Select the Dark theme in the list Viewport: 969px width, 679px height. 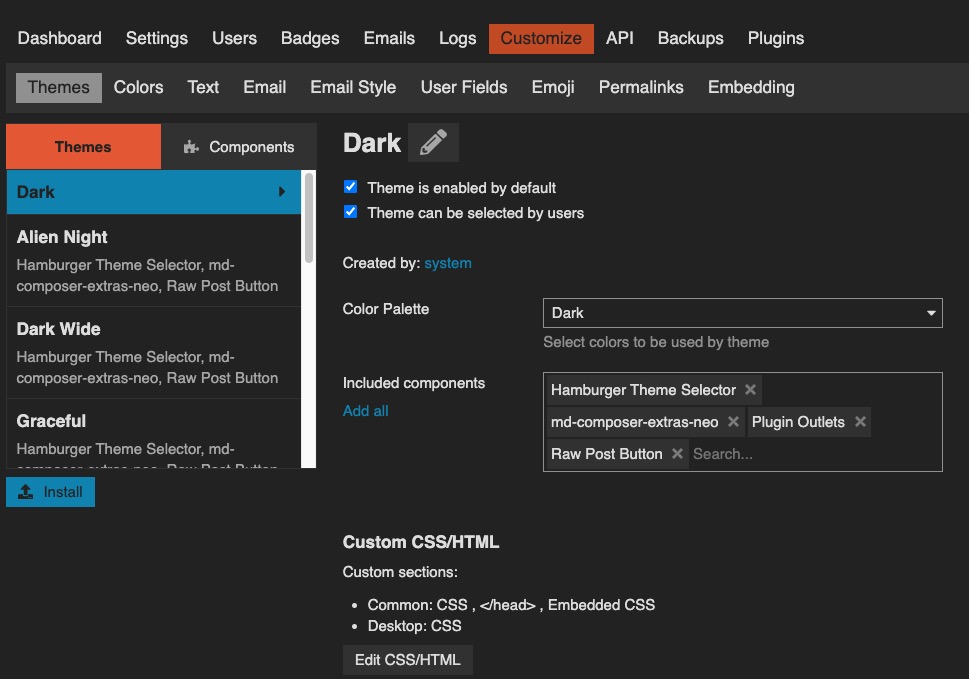[153, 192]
